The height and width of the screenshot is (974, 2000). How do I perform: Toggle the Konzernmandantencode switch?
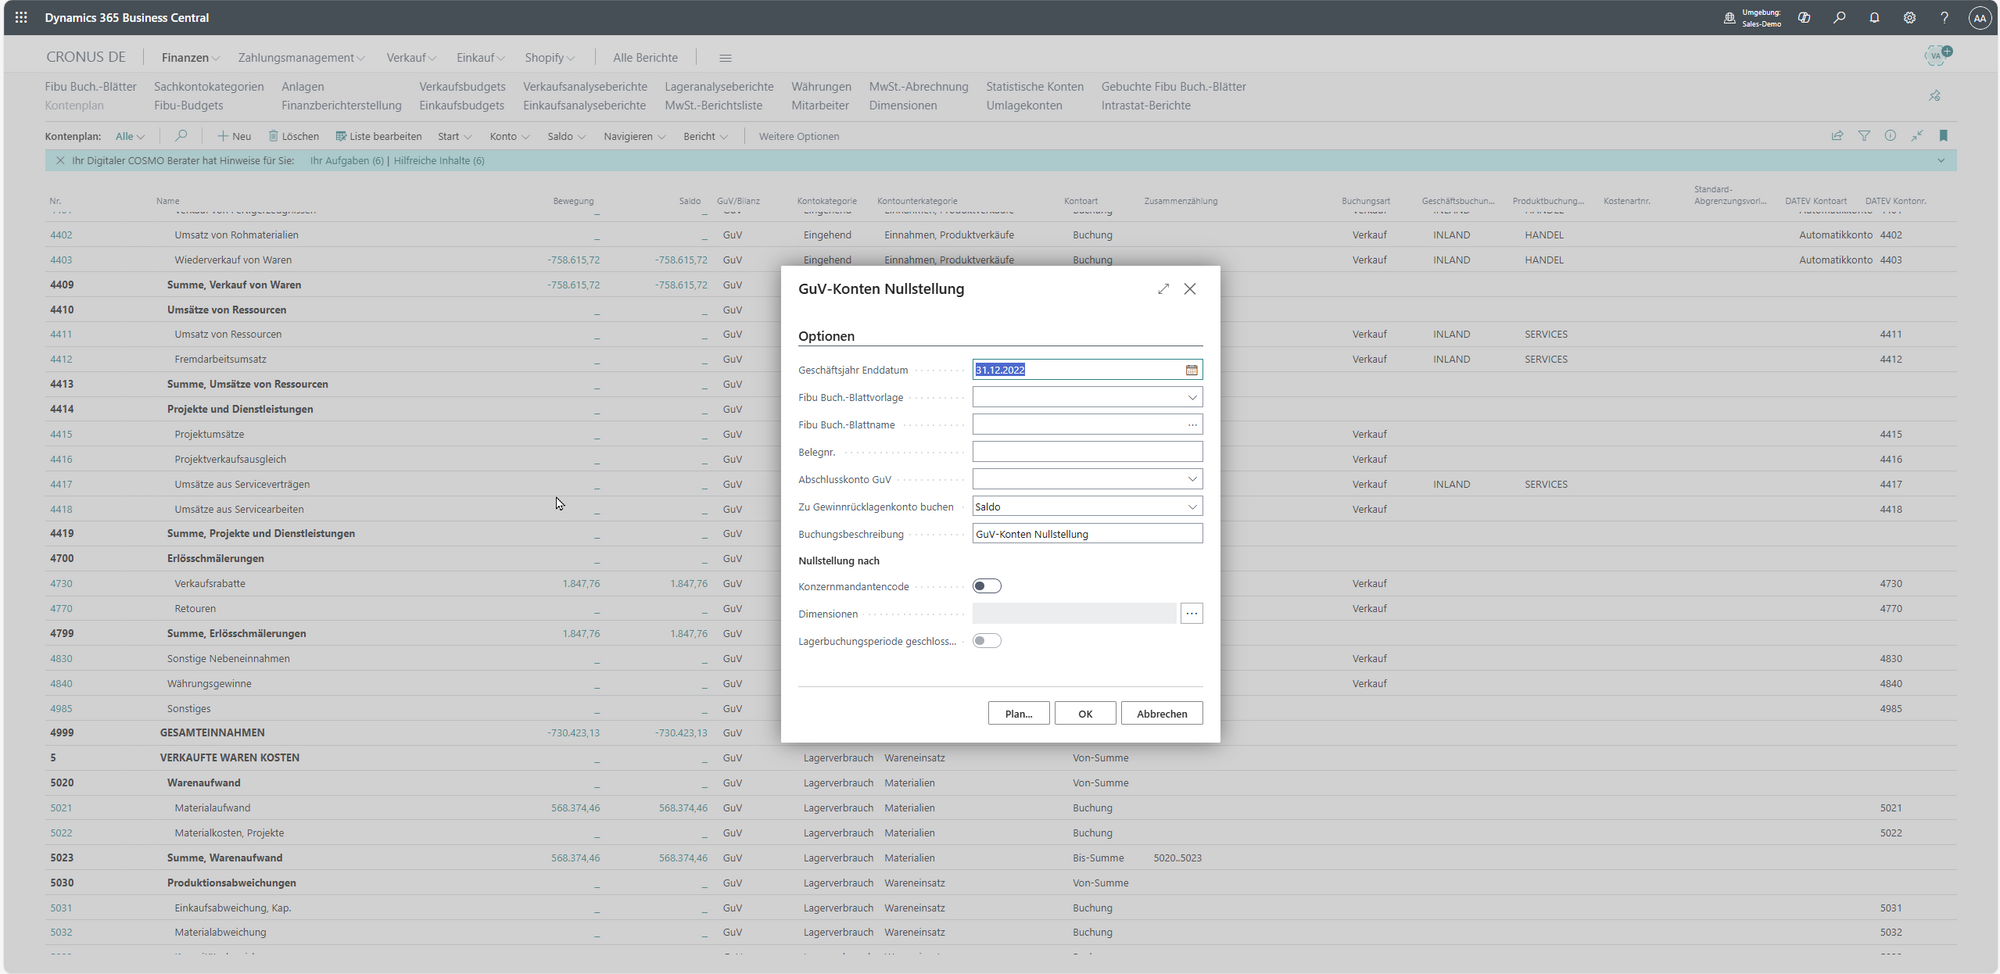point(987,586)
